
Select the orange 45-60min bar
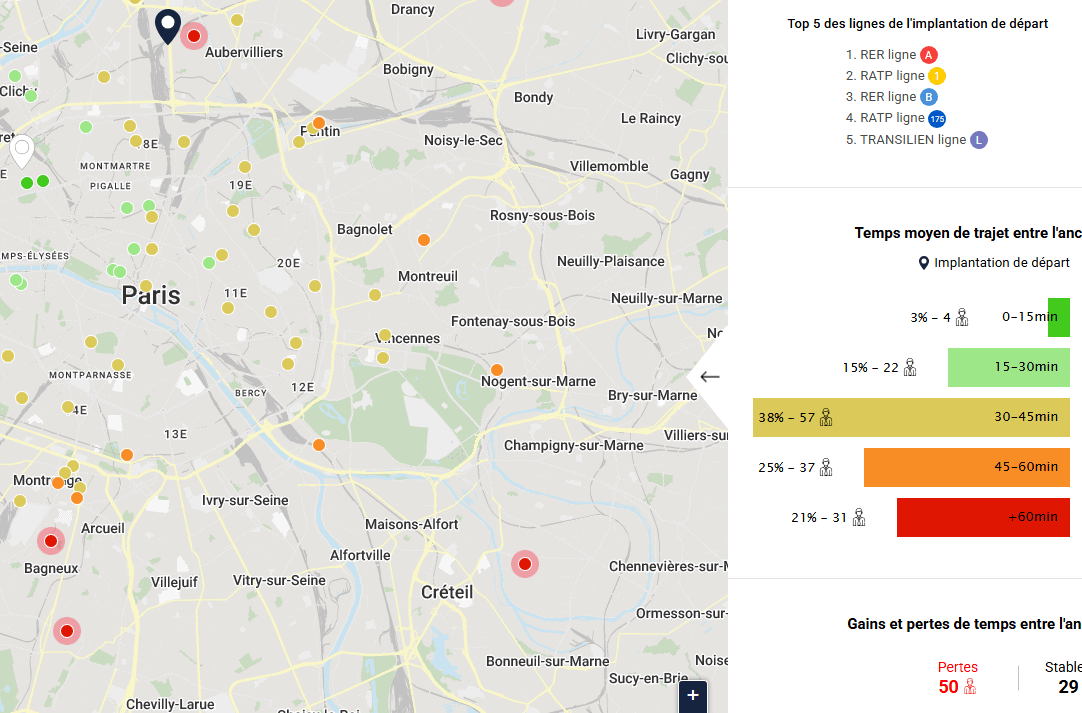966,467
